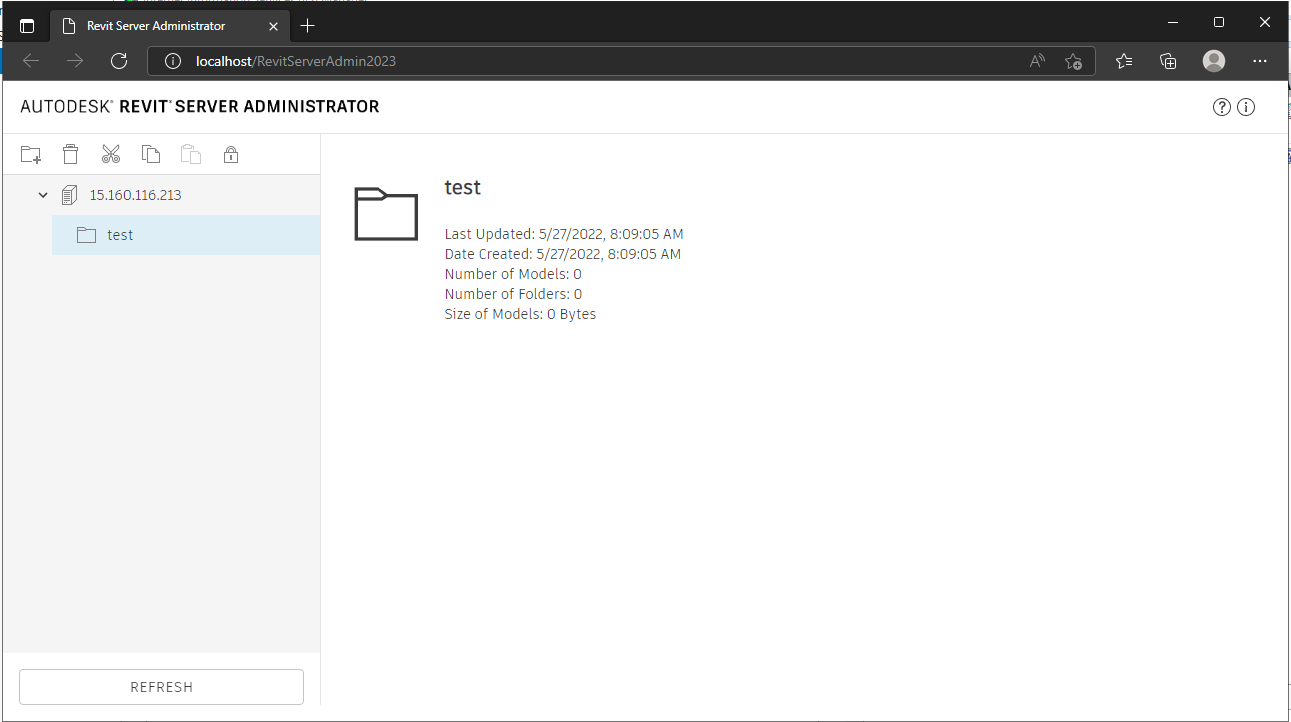Click the Delete trash can icon

click(x=70, y=154)
